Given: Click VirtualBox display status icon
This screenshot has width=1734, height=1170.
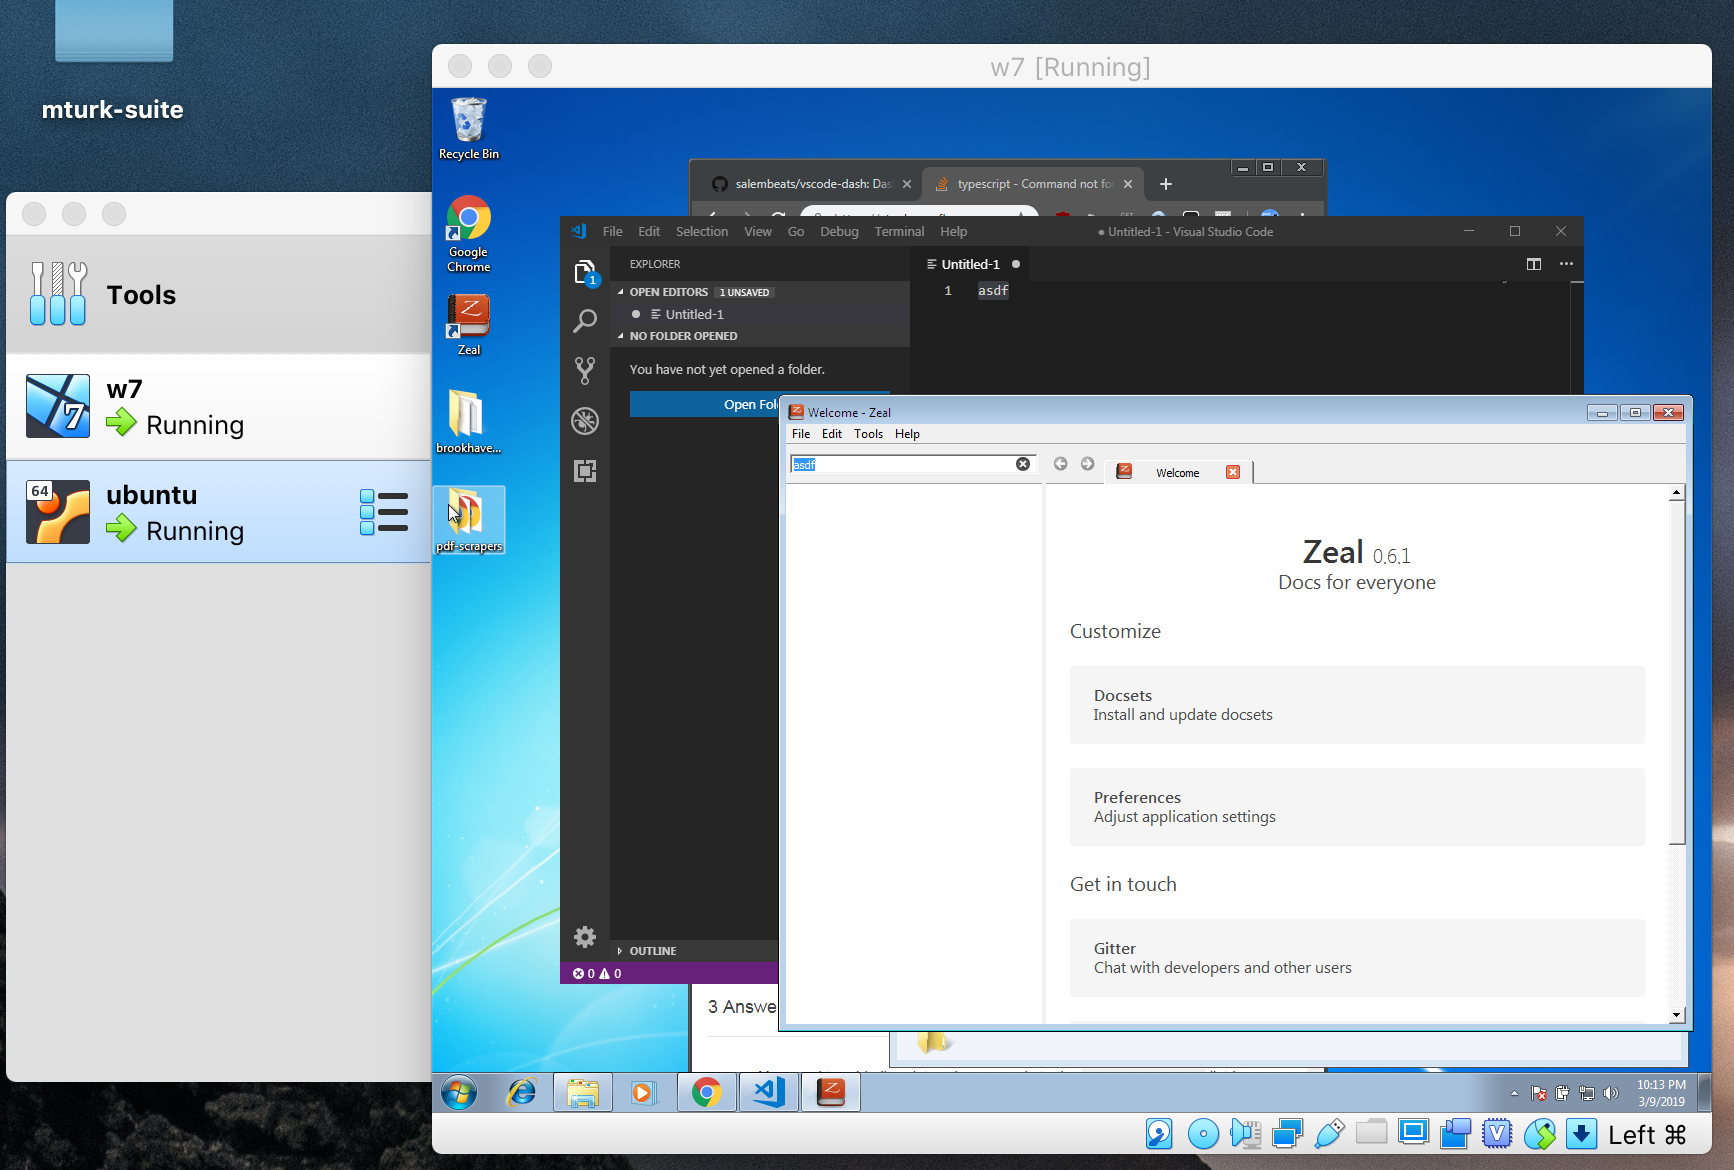Looking at the screenshot, I should pos(1413,1133).
